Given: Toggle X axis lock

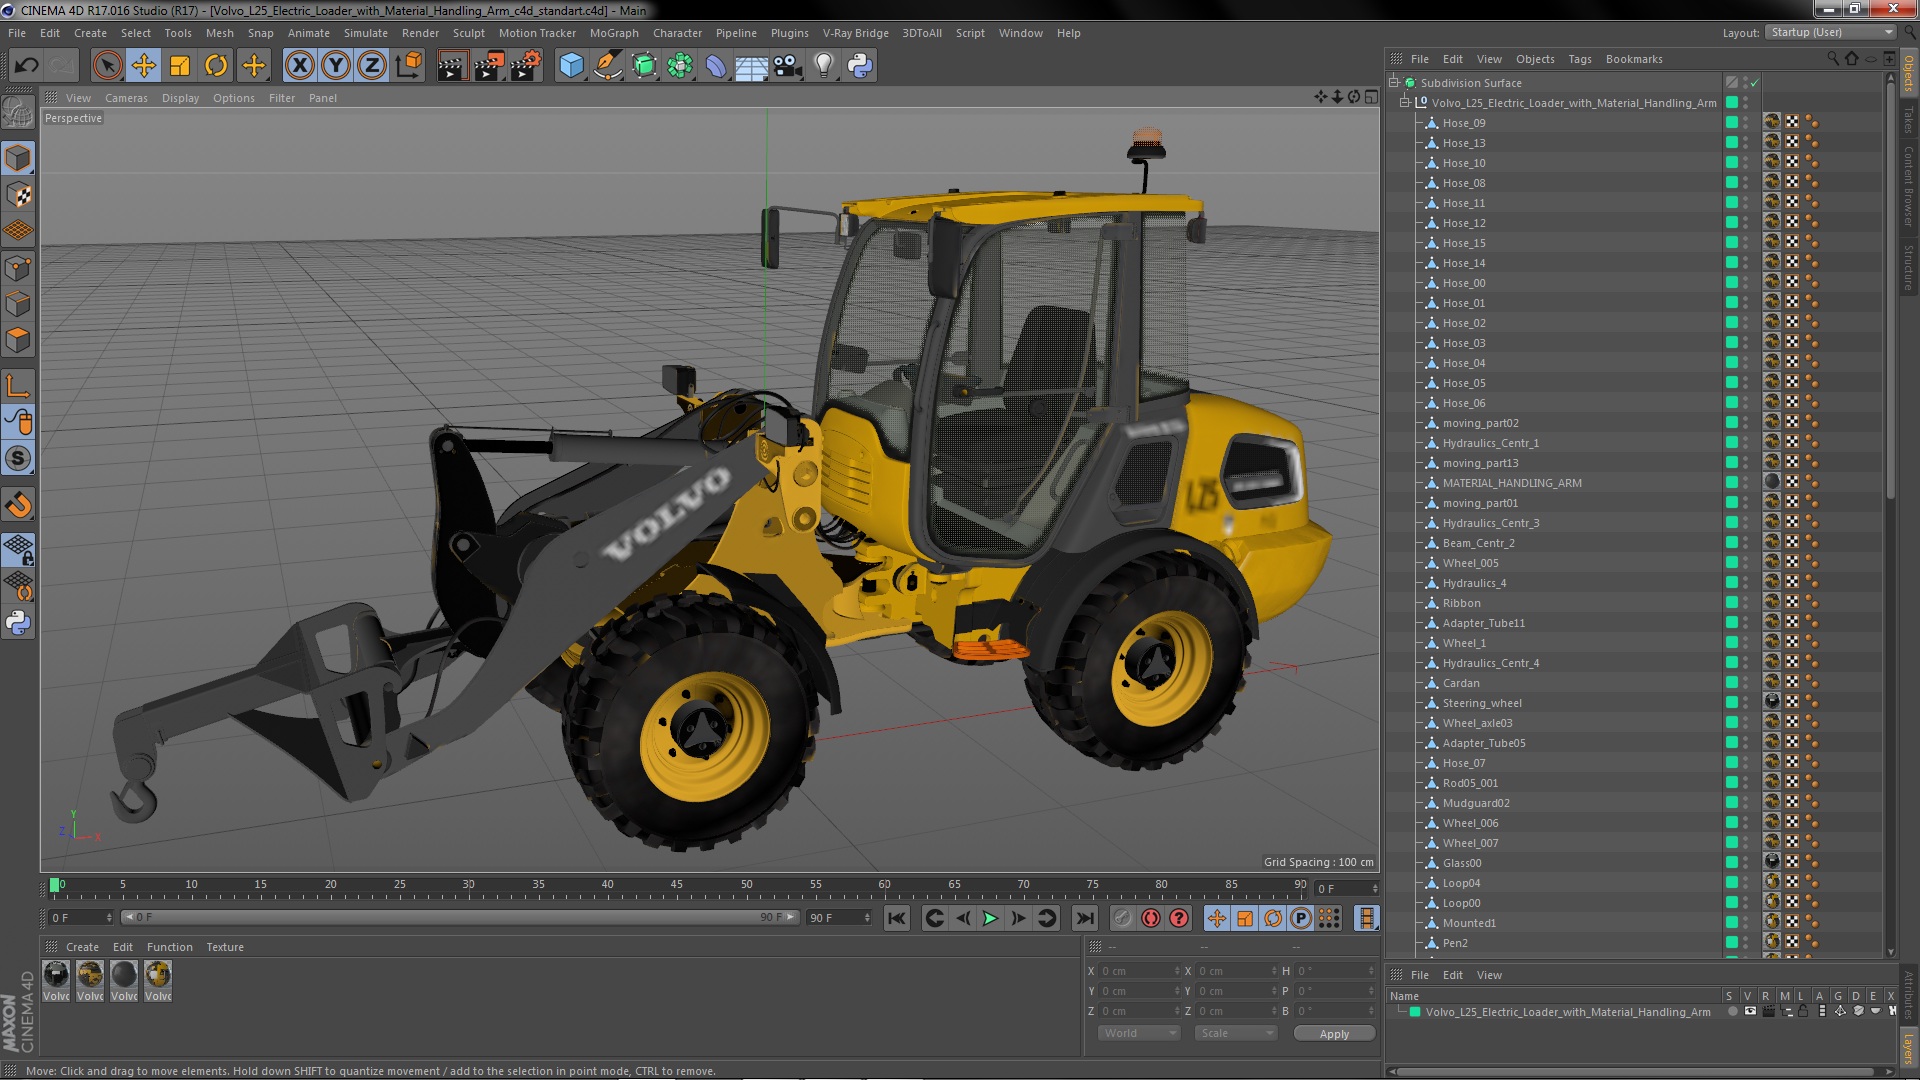Looking at the screenshot, I should pyautogui.click(x=299, y=66).
